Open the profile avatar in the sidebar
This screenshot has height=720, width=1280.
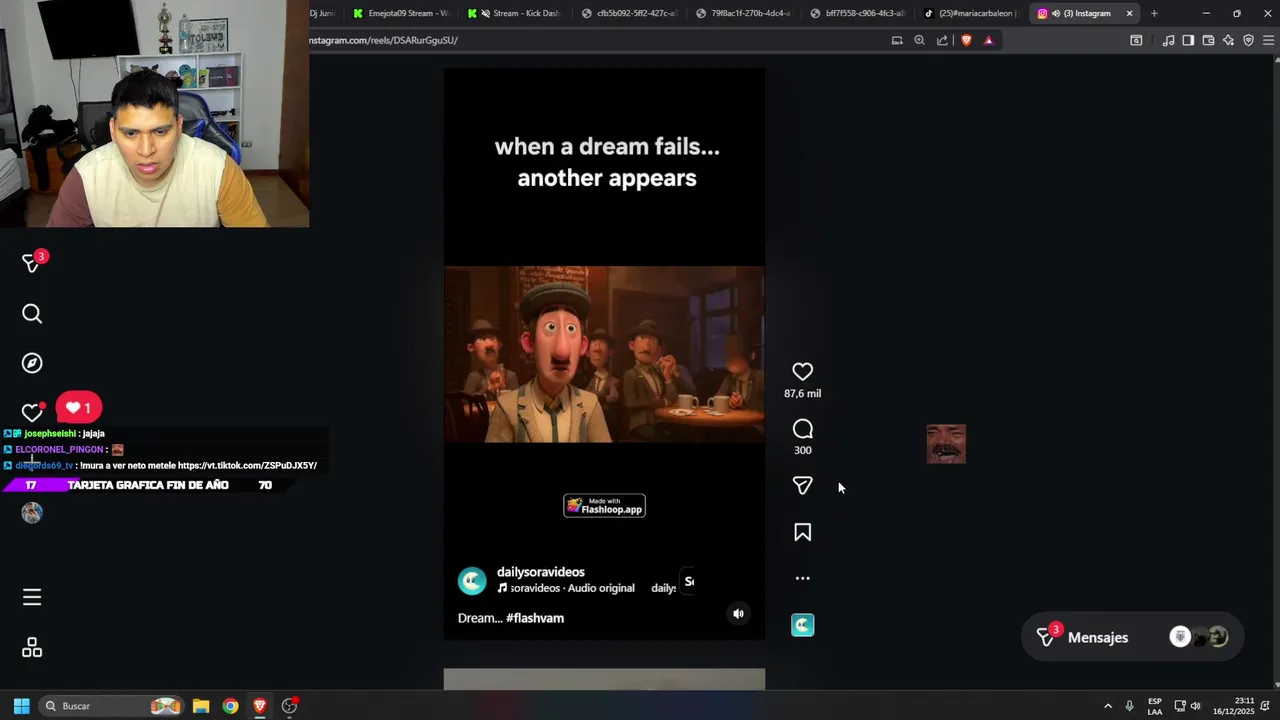pyautogui.click(x=32, y=513)
